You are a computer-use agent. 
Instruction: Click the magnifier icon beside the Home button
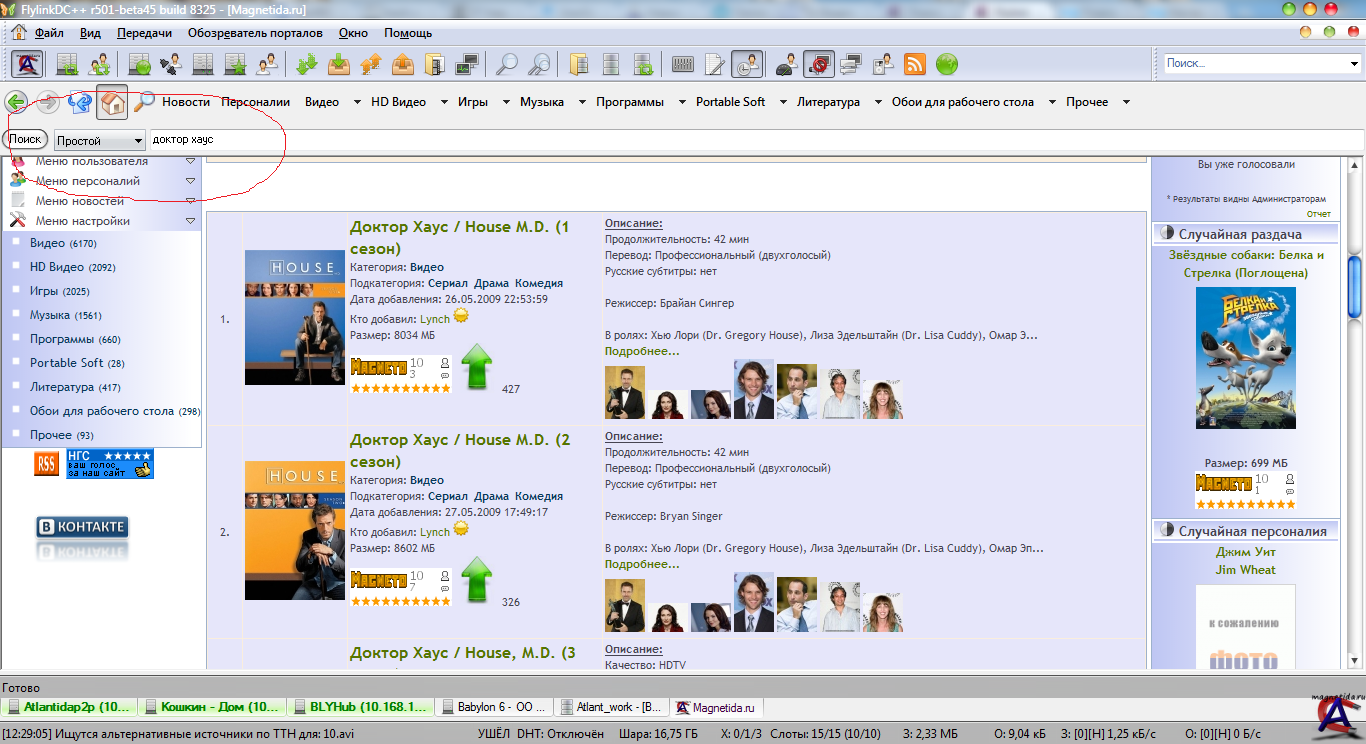coord(145,102)
